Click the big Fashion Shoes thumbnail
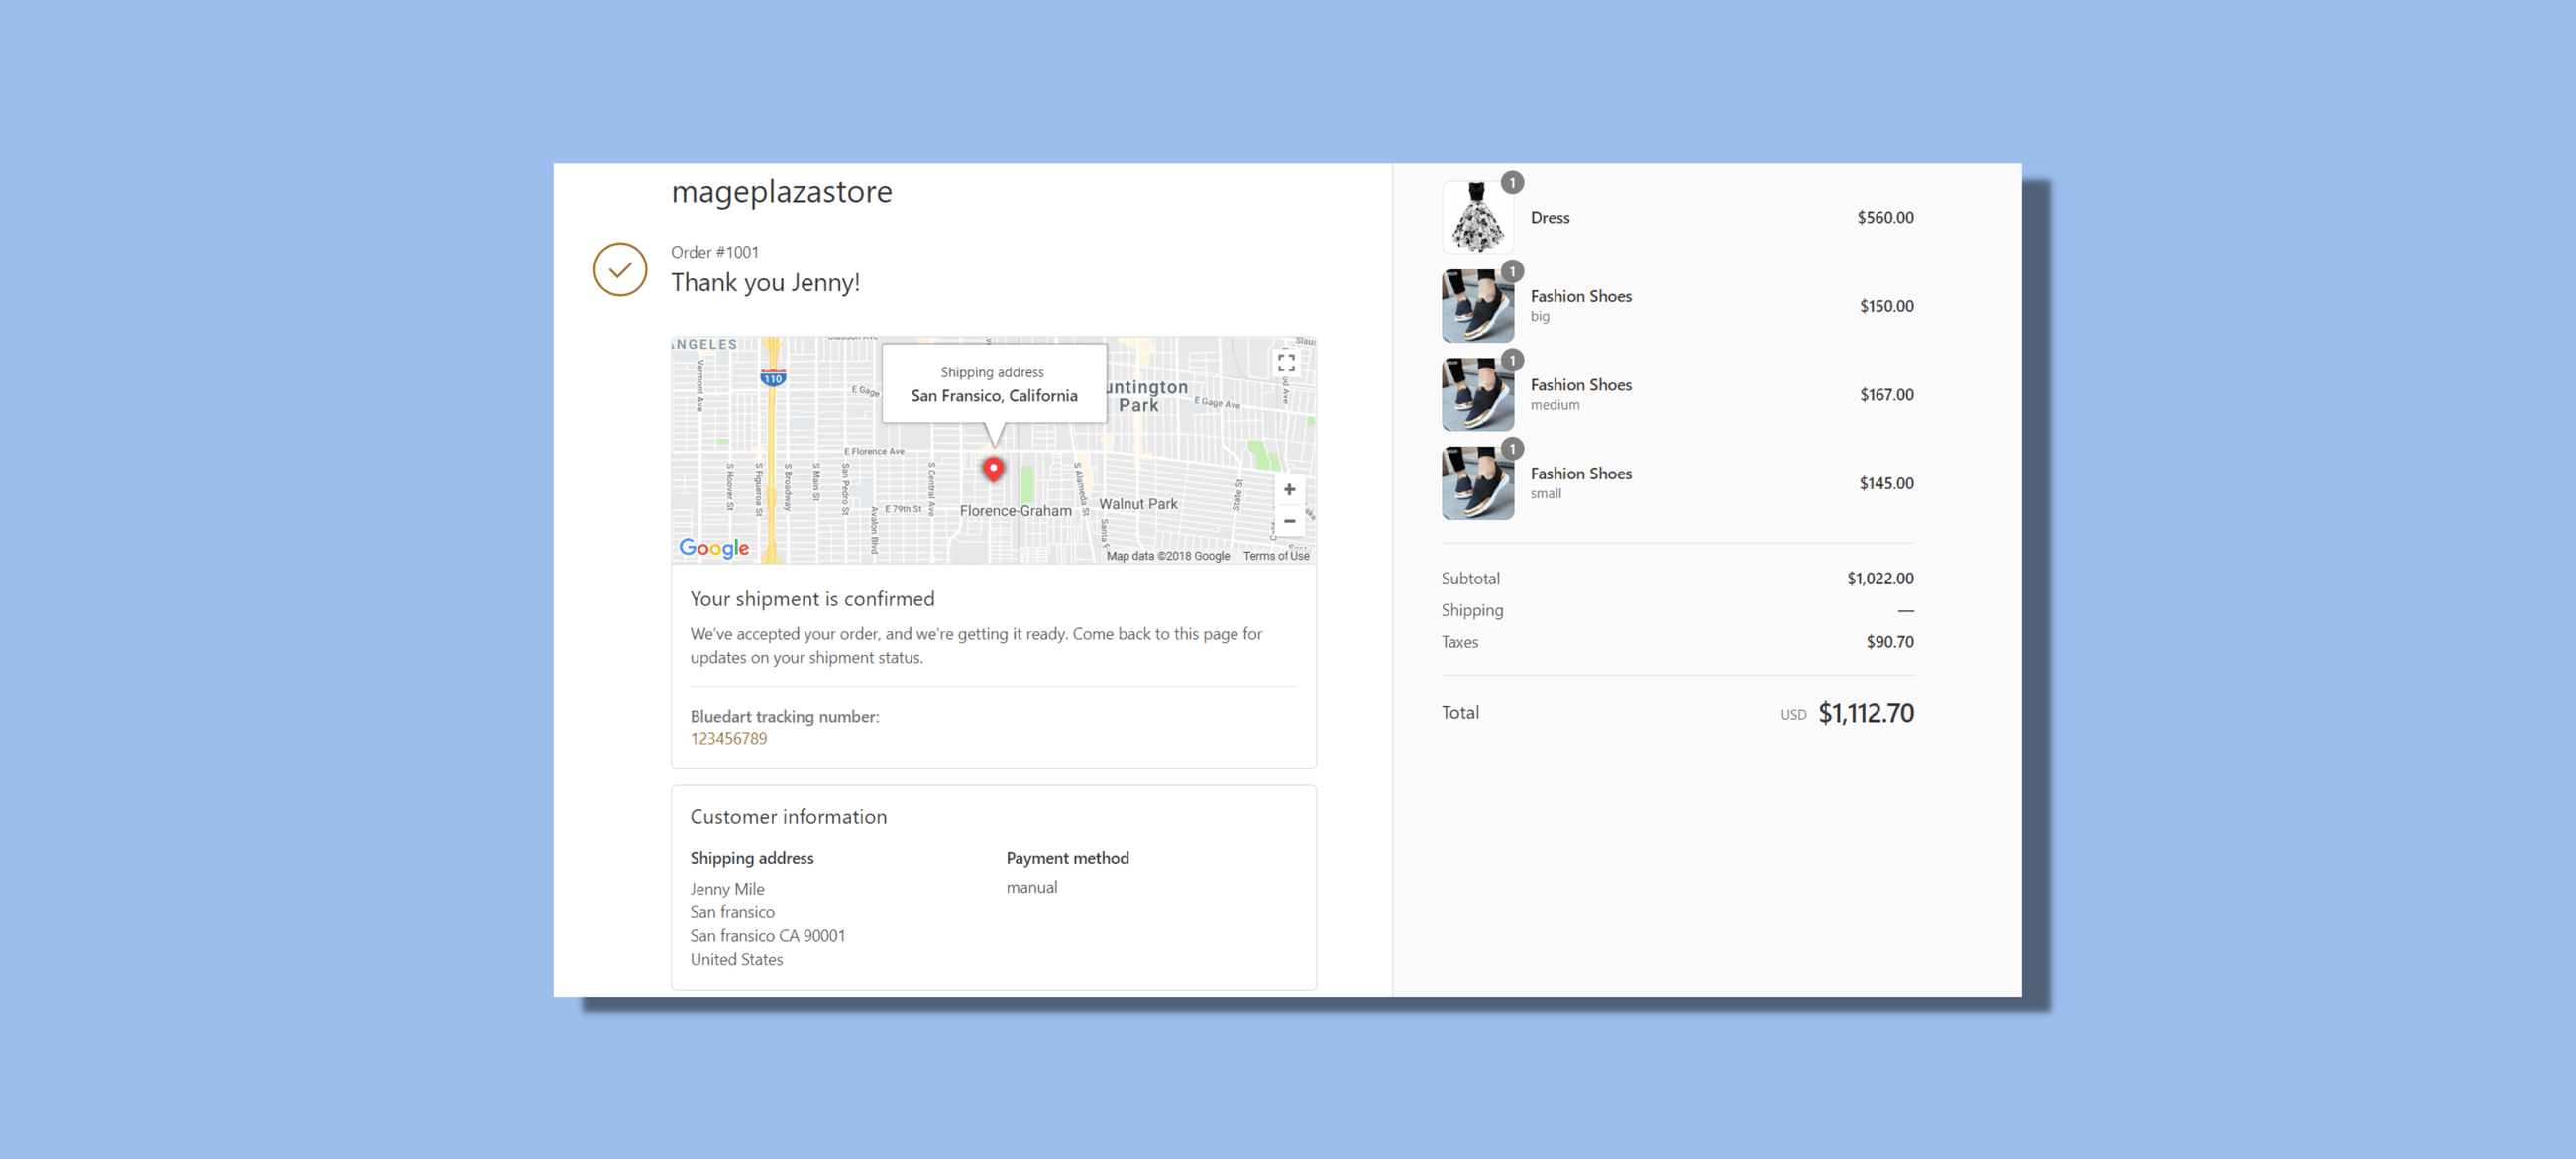This screenshot has width=2576, height=1159. point(1477,305)
